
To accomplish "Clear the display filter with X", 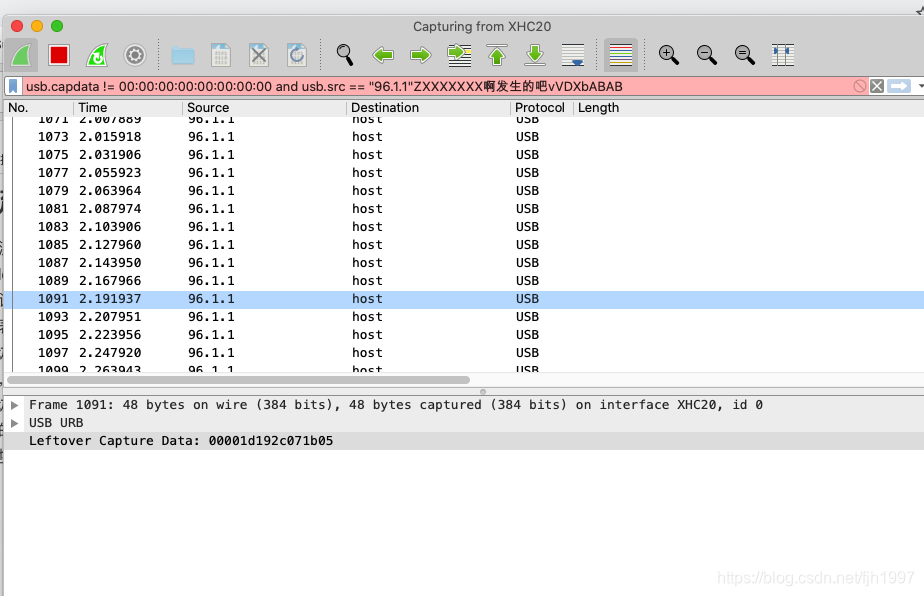I will pos(877,87).
